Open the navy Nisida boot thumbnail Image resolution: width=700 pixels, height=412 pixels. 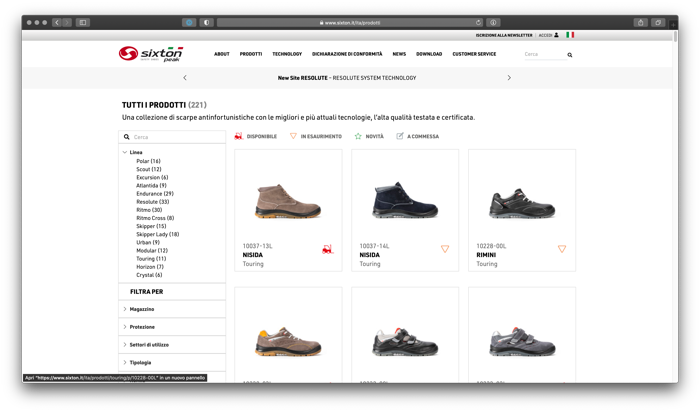[405, 200]
